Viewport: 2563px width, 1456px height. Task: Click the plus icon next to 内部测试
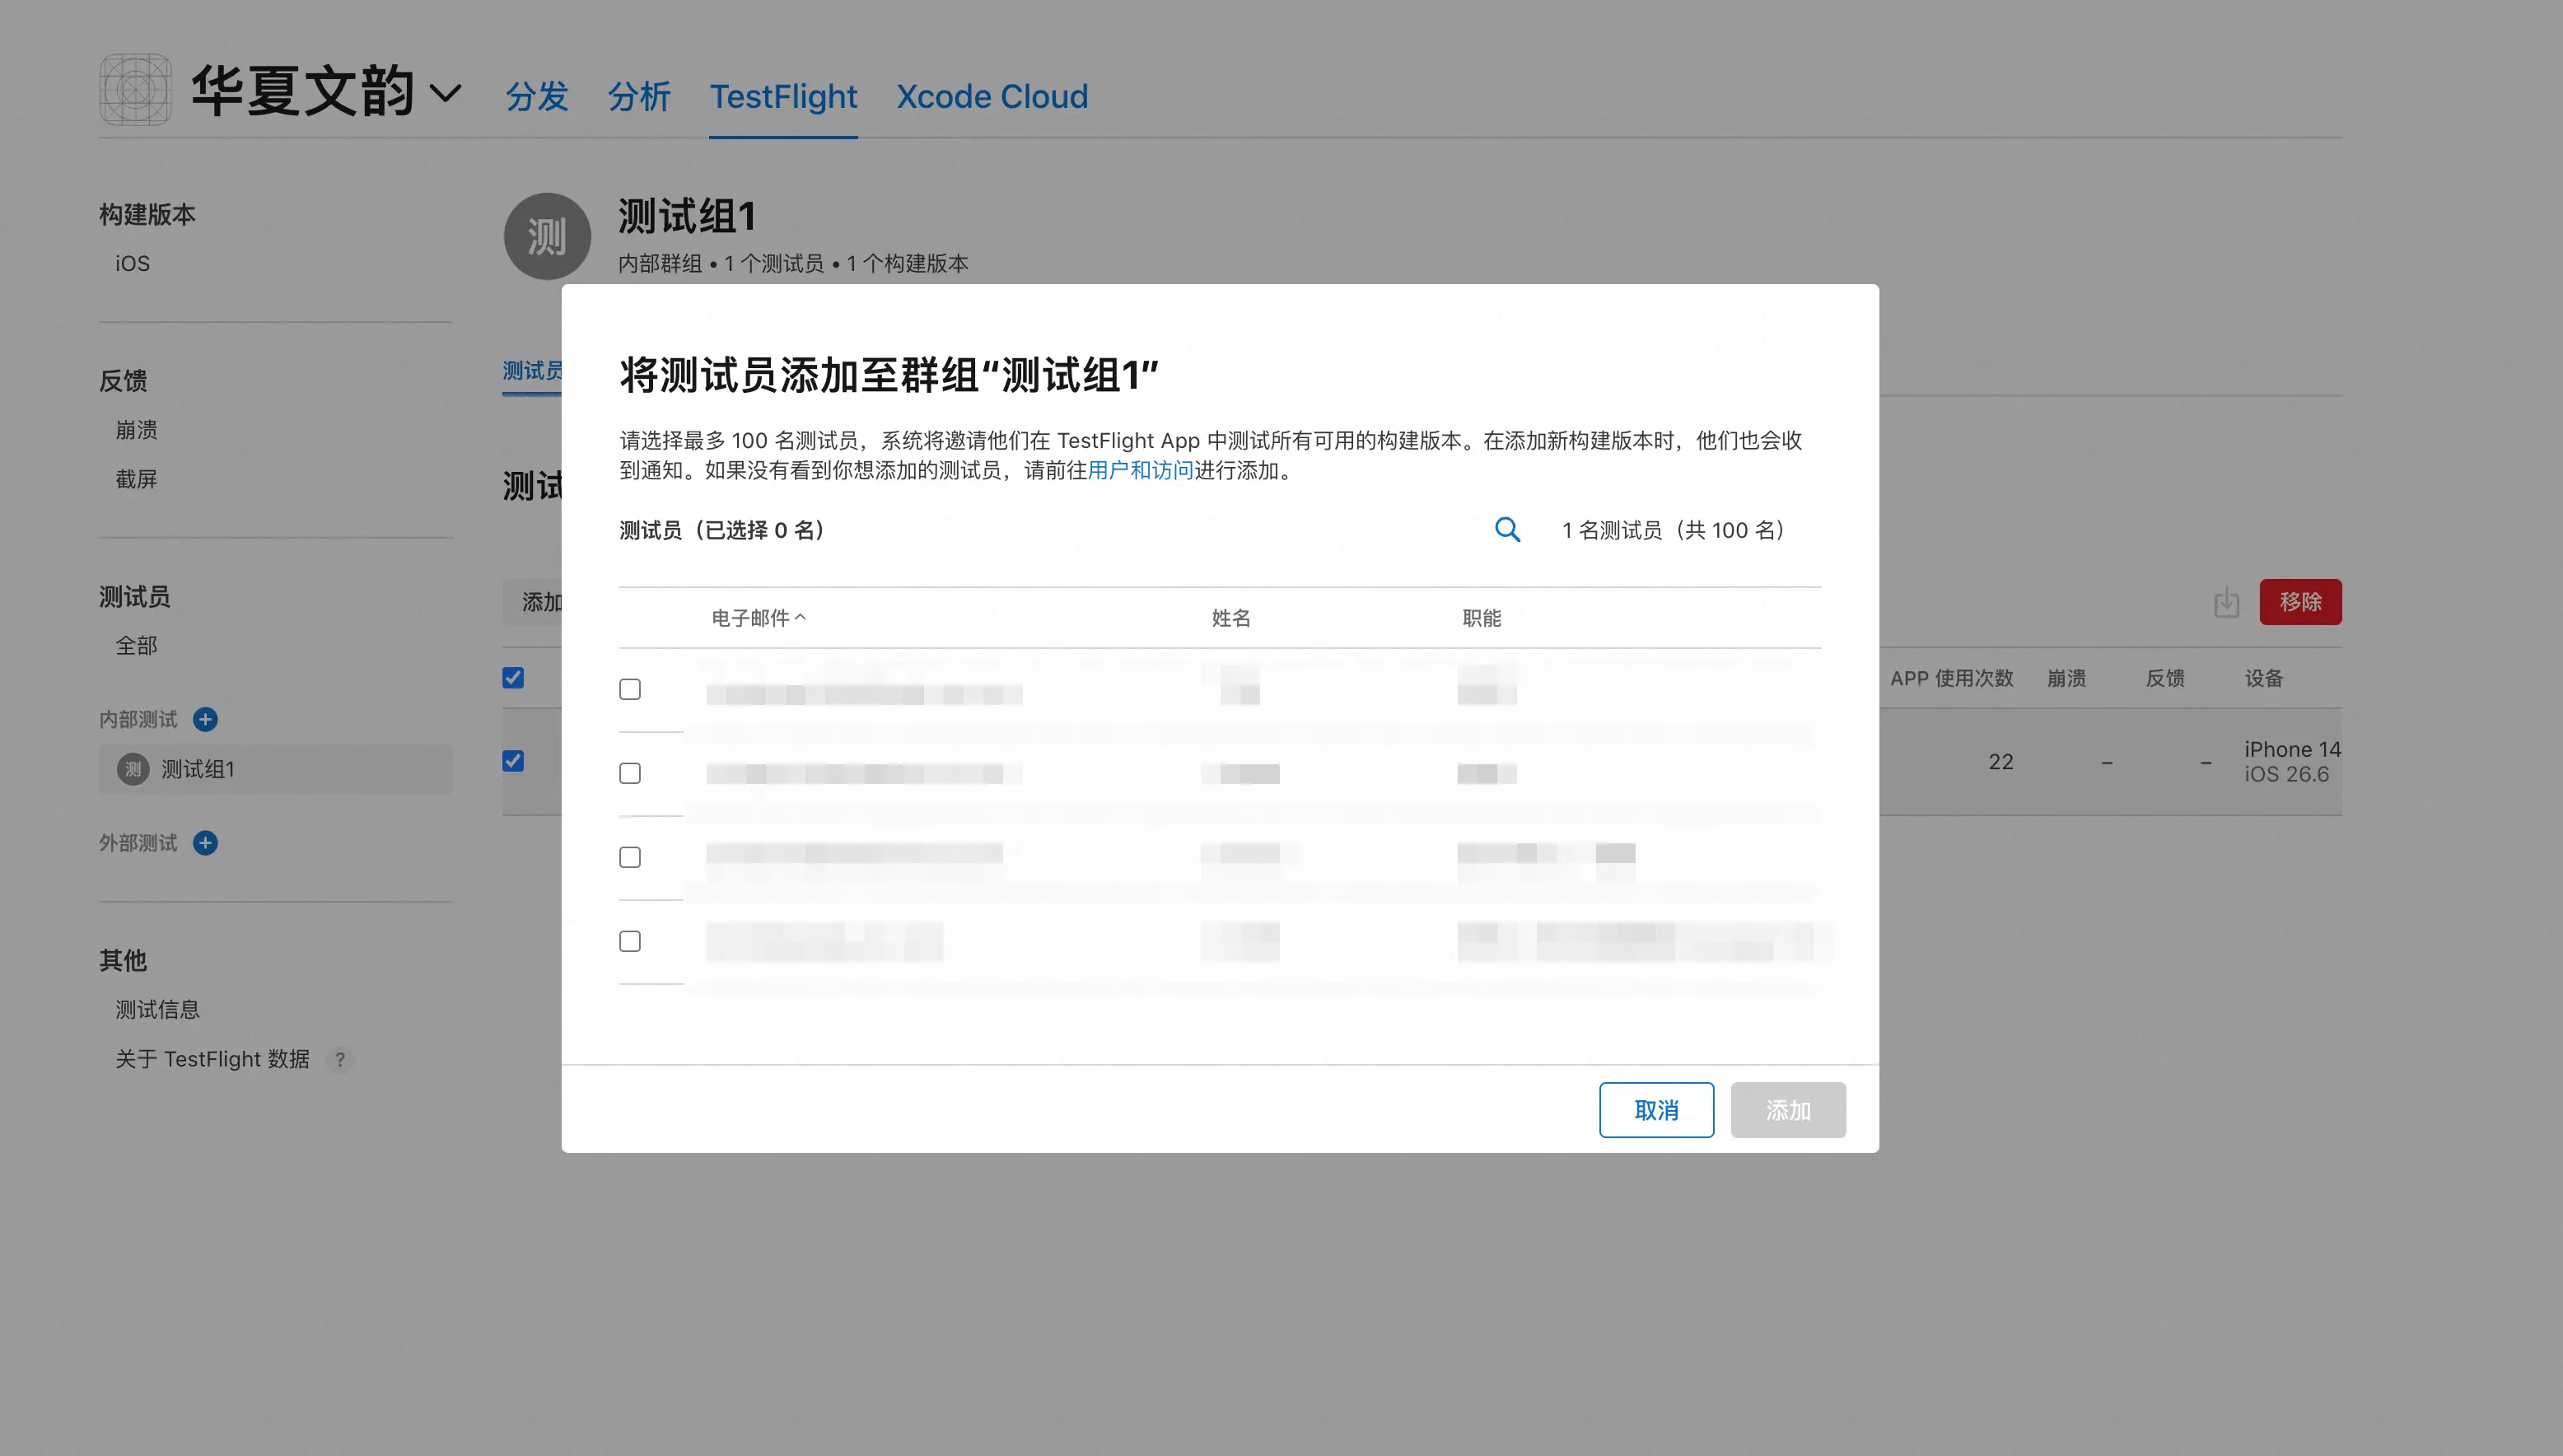205,719
